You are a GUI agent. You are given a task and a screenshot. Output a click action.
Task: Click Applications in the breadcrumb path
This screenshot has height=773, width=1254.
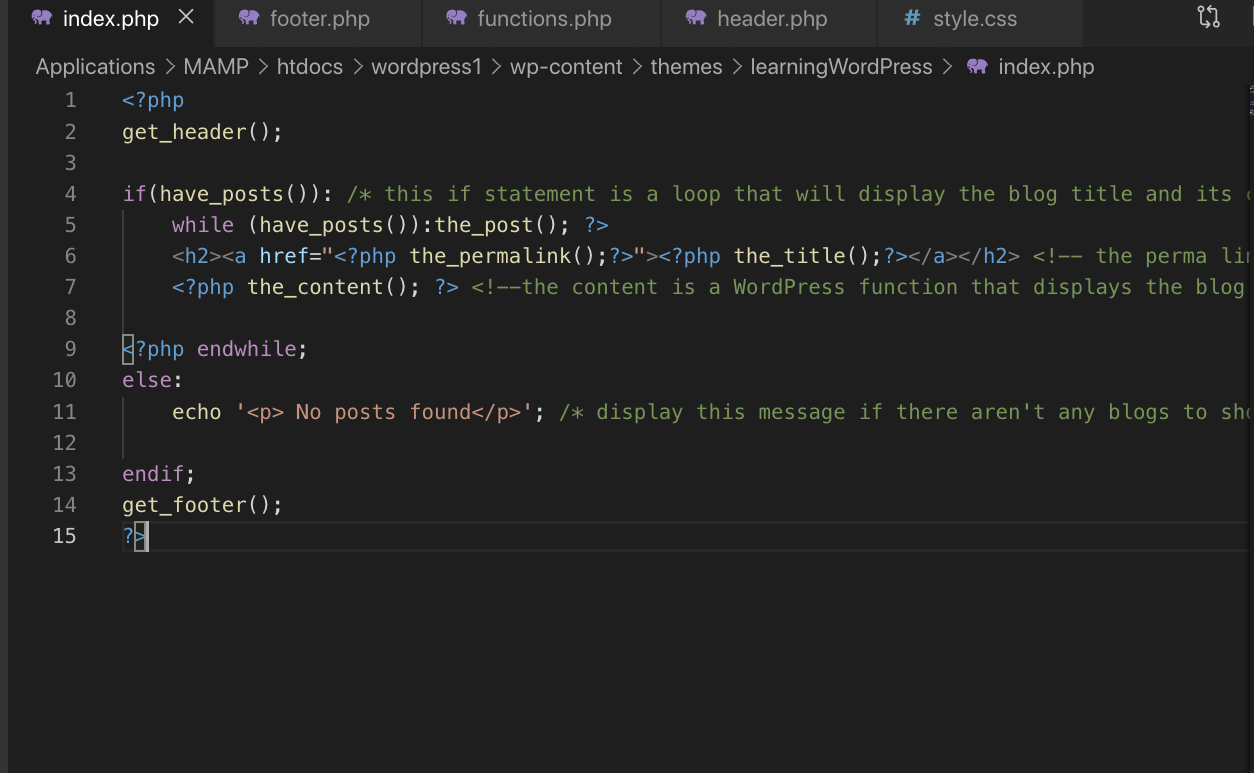(95, 67)
